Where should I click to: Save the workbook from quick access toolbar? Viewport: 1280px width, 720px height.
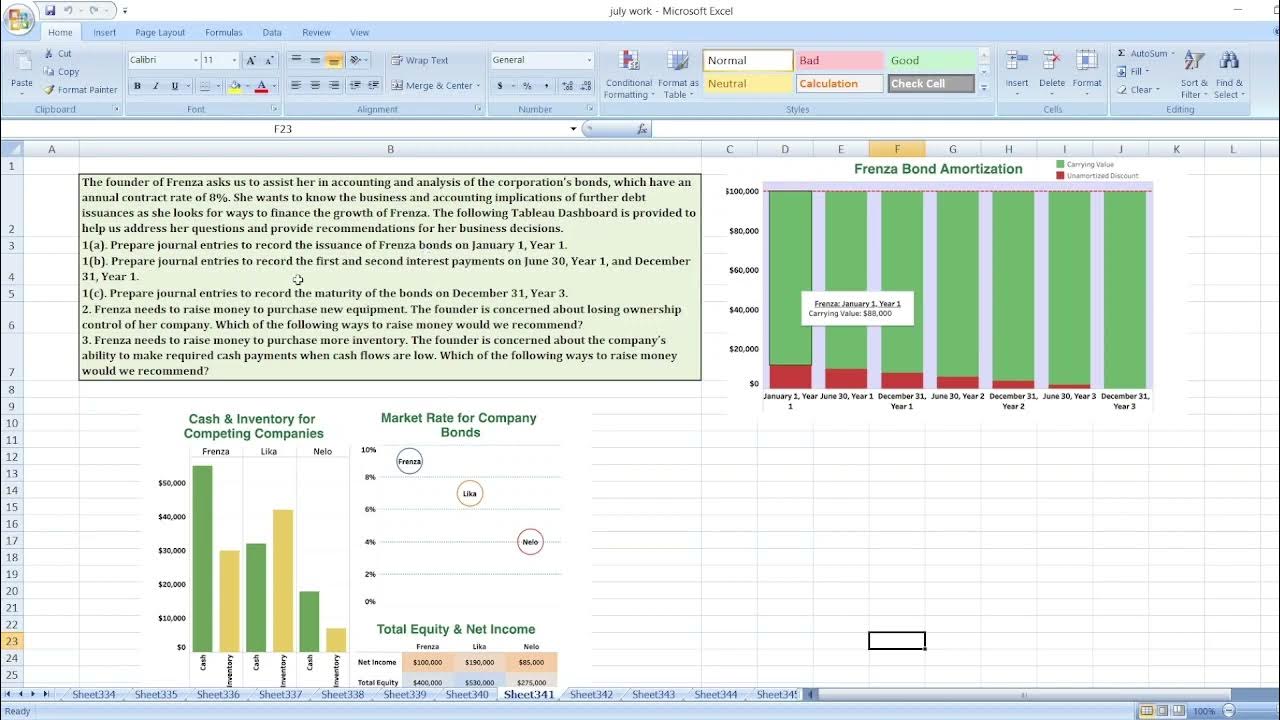pyautogui.click(x=50, y=11)
